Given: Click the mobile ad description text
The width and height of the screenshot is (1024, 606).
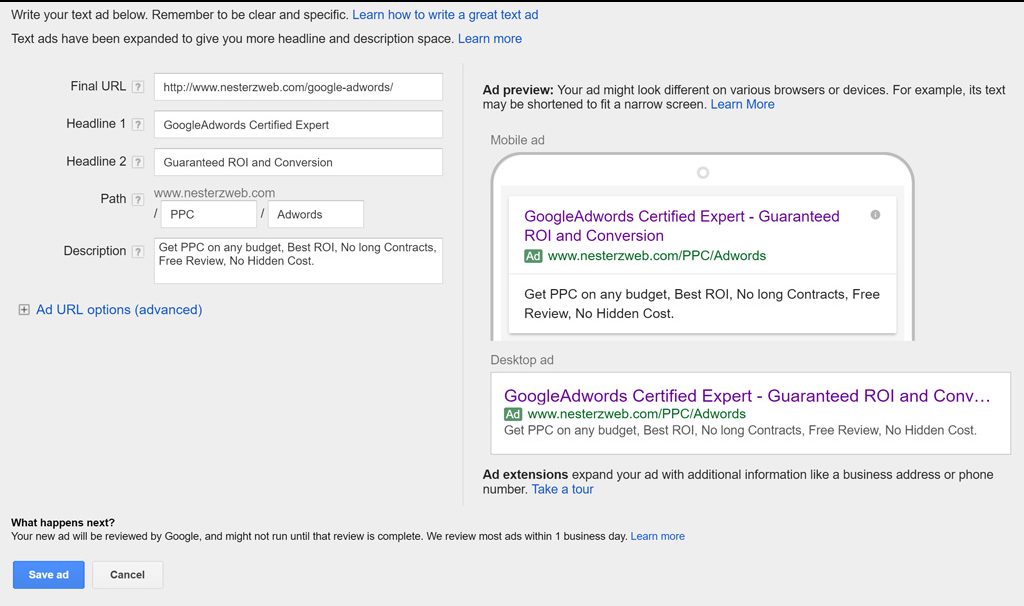Looking at the screenshot, I should (702, 304).
